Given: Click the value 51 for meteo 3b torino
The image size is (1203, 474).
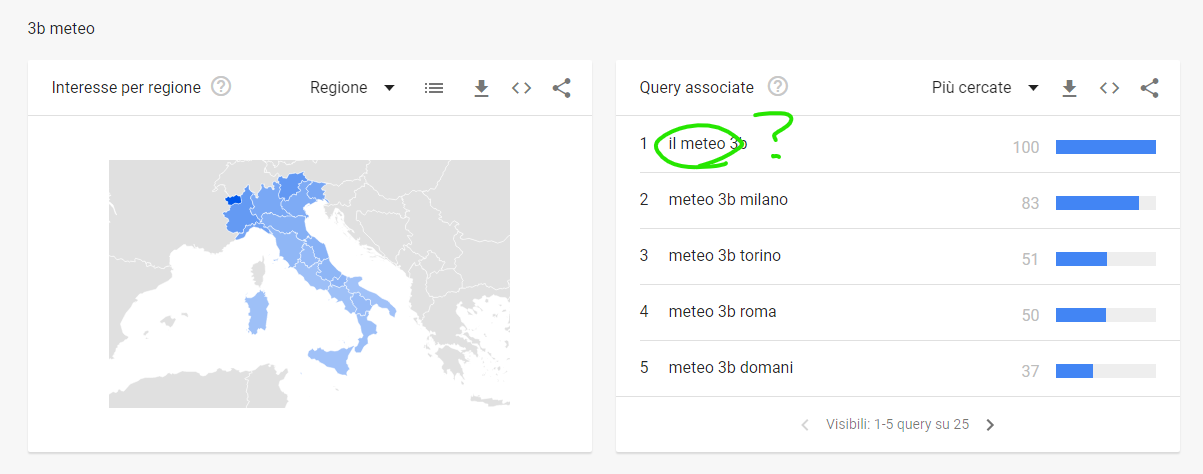Looking at the screenshot, I should pos(1030,259).
